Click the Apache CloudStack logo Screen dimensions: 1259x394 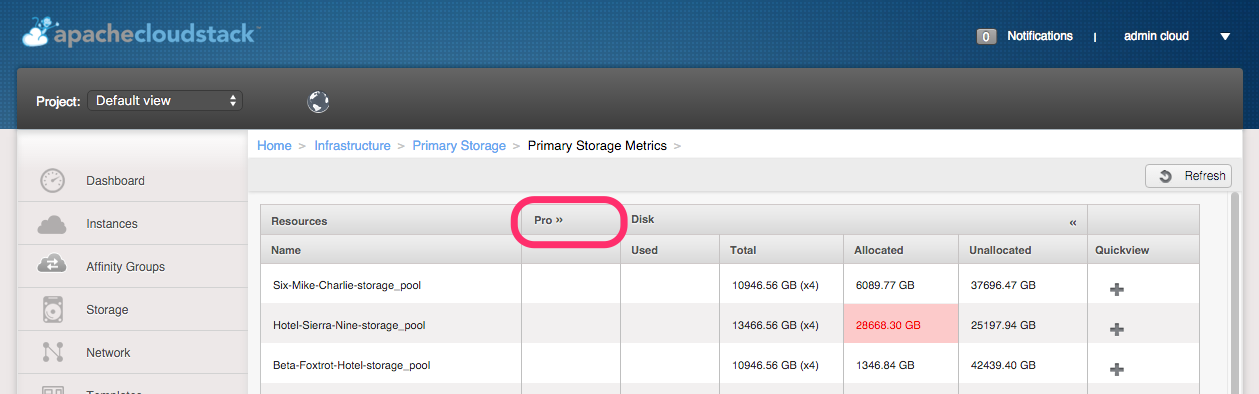point(140,35)
